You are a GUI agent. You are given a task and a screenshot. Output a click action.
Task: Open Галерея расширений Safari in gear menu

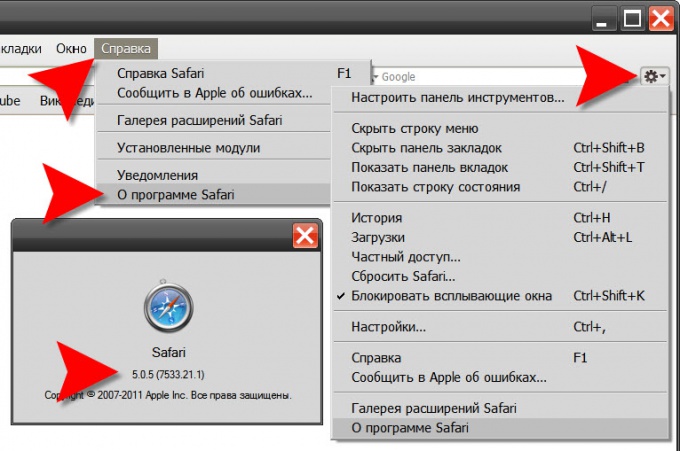(500, 408)
